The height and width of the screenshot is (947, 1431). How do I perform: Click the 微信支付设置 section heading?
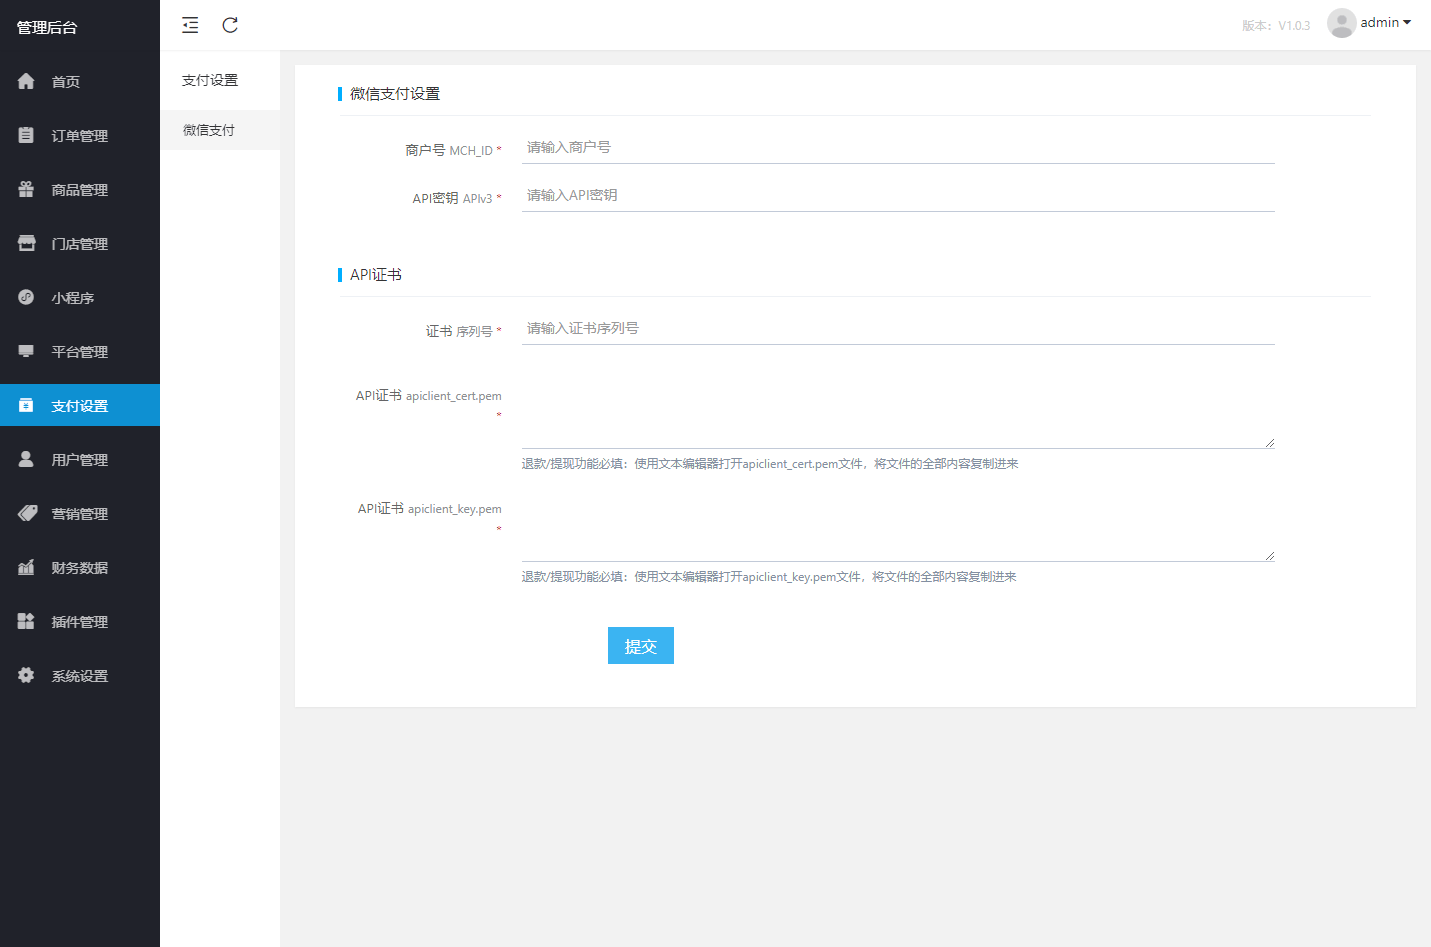point(395,93)
